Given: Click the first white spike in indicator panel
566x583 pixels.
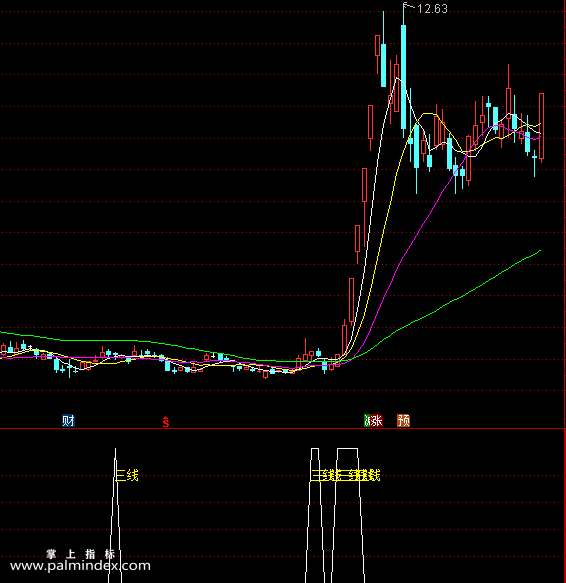Looking at the screenshot, I should pos(115,515).
